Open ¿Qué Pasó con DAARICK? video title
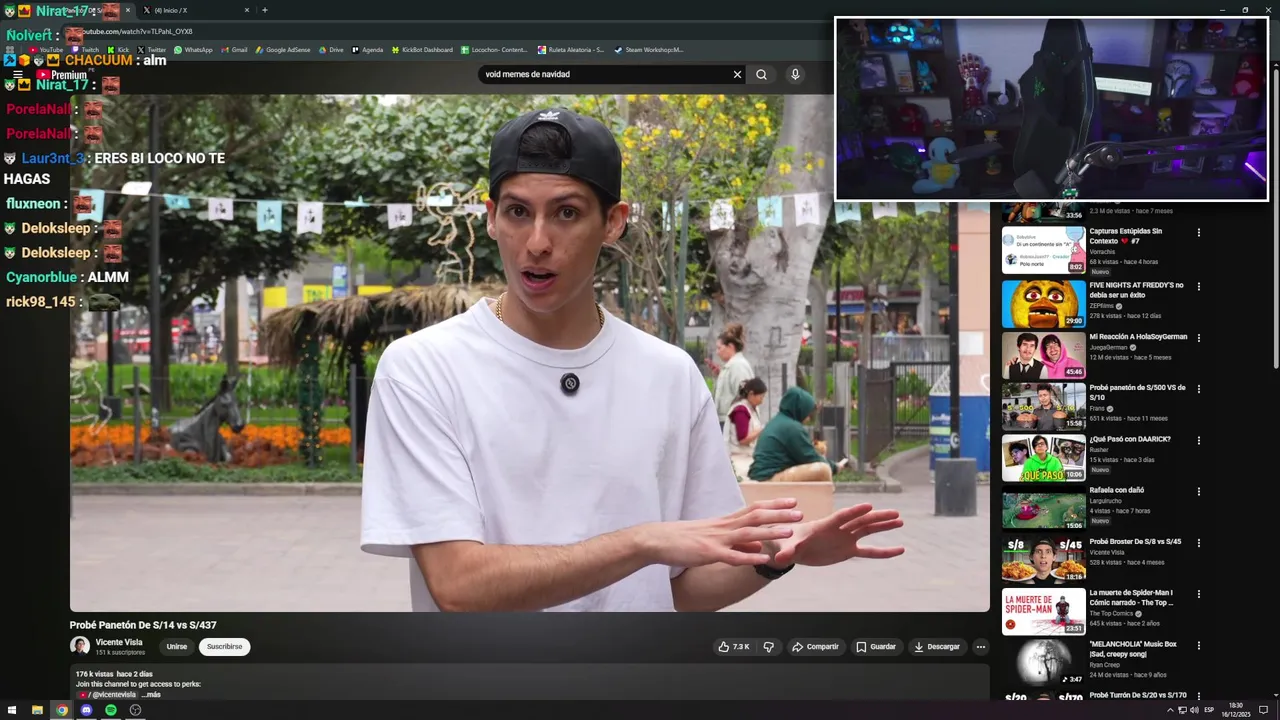This screenshot has width=1280, height=720. (1130, 439)
